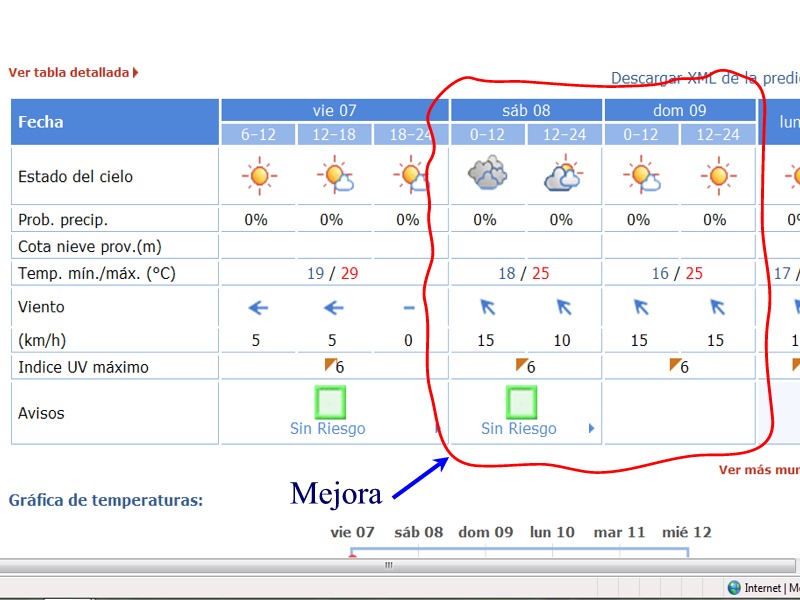Click the cloudy sky icon for sáb 08 0-12
The width and height of the screenshot is (800, 600).
[x=487, y=176]
